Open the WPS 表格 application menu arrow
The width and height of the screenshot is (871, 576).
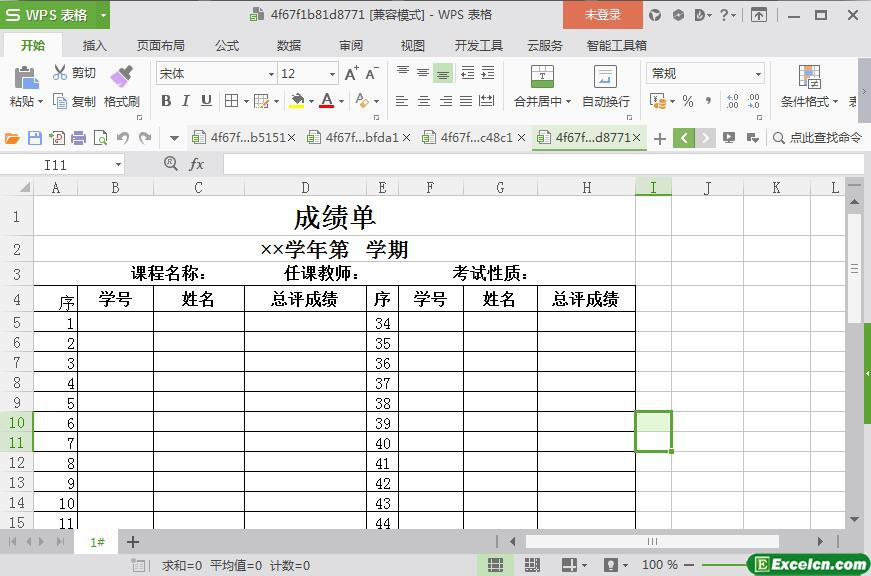coord(103,15)
